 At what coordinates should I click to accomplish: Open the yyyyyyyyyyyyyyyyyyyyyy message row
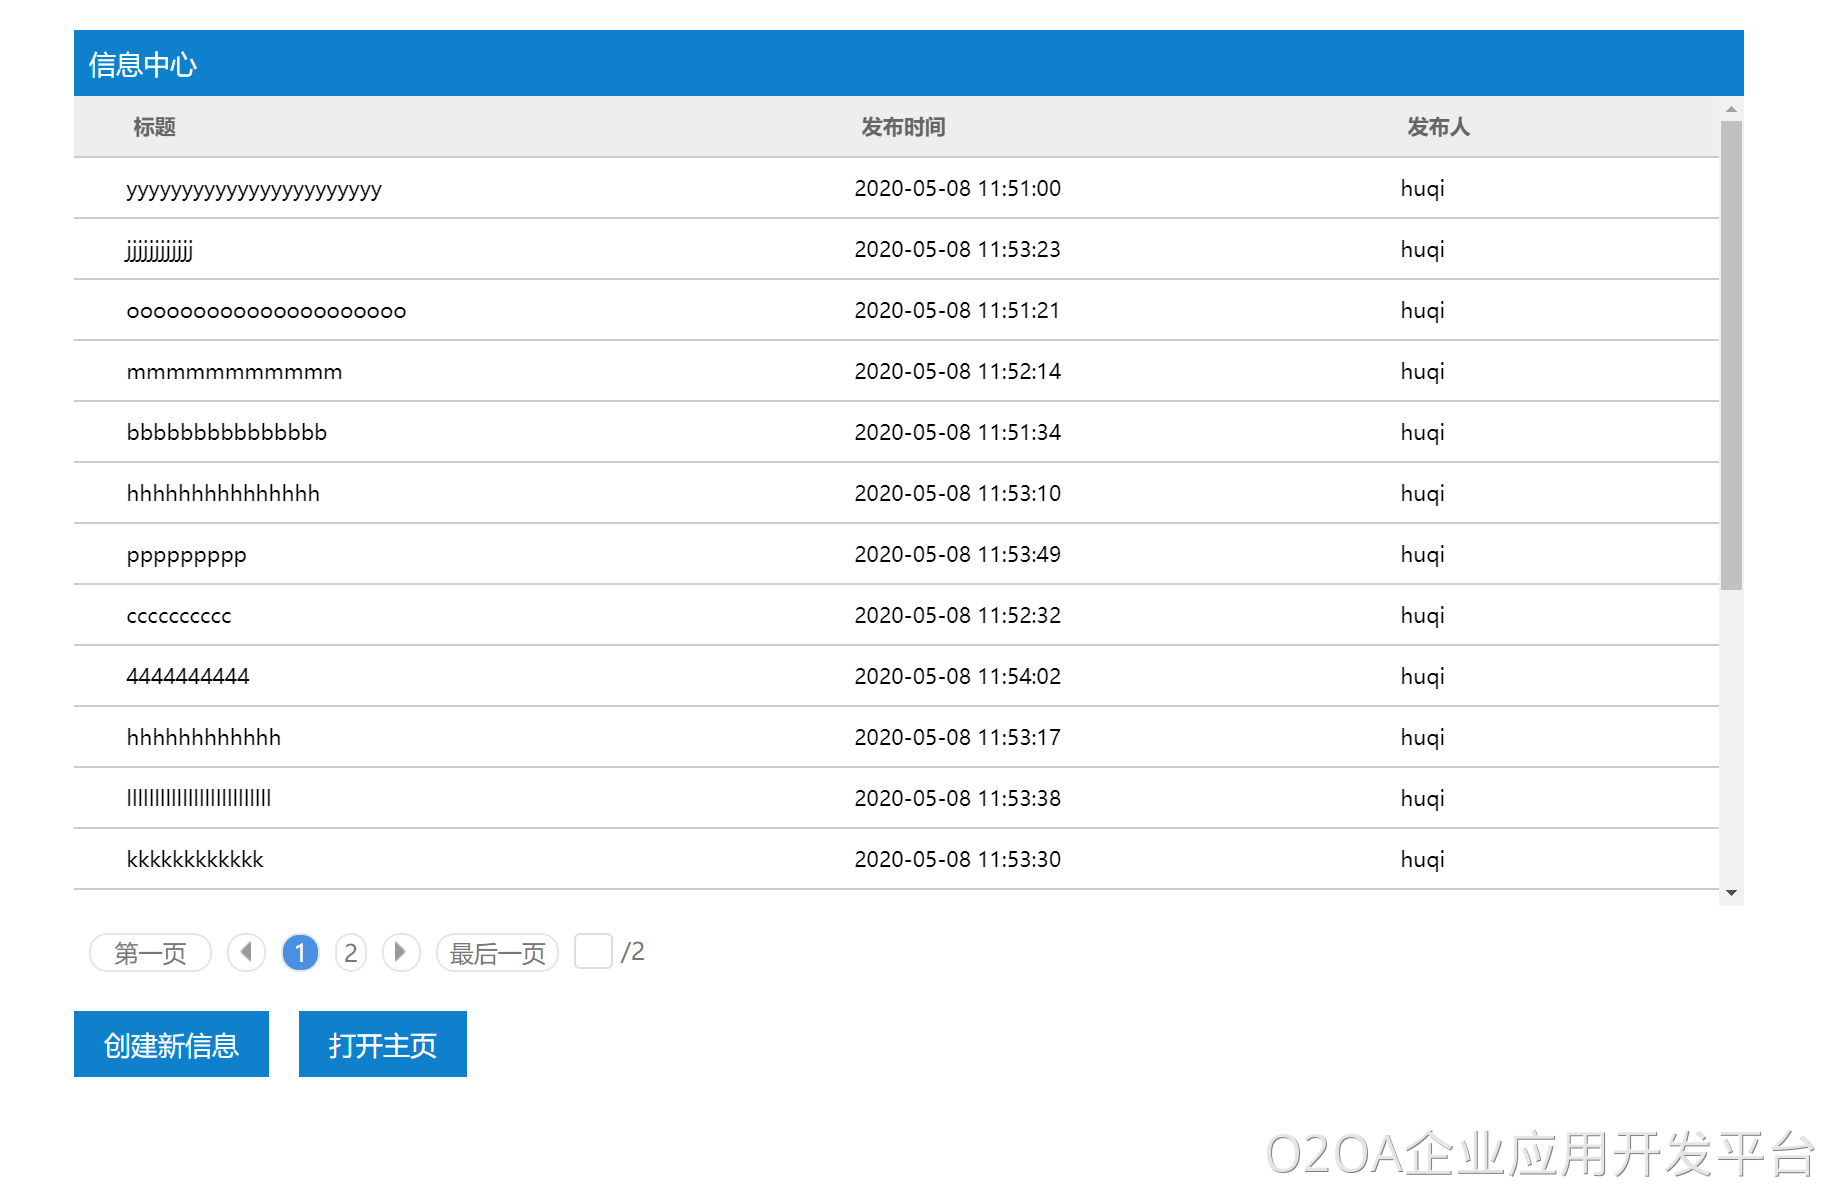254,189
